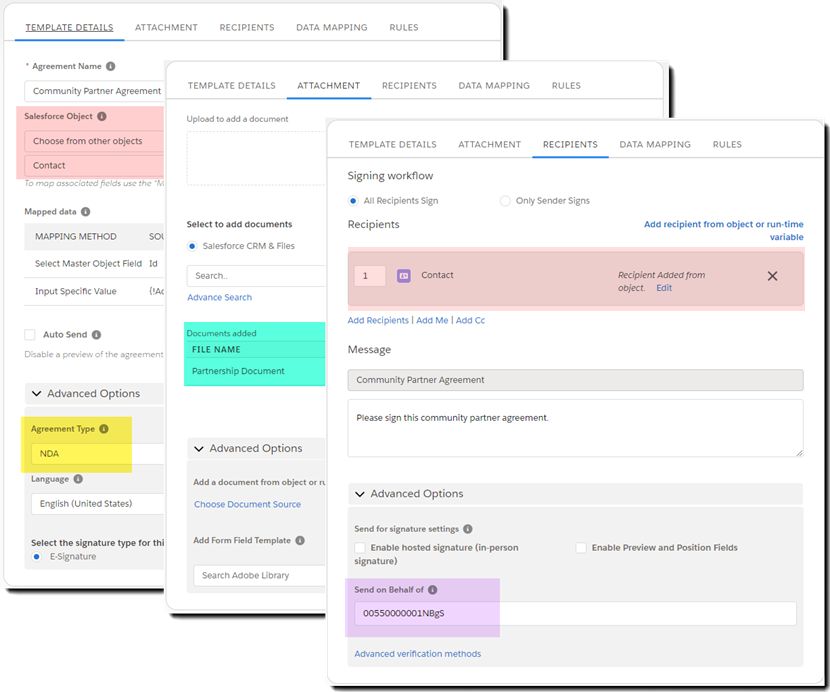Open Rules tab in the front window
The height and width of the screenshot is (692, 830).
tap(727, 145)
